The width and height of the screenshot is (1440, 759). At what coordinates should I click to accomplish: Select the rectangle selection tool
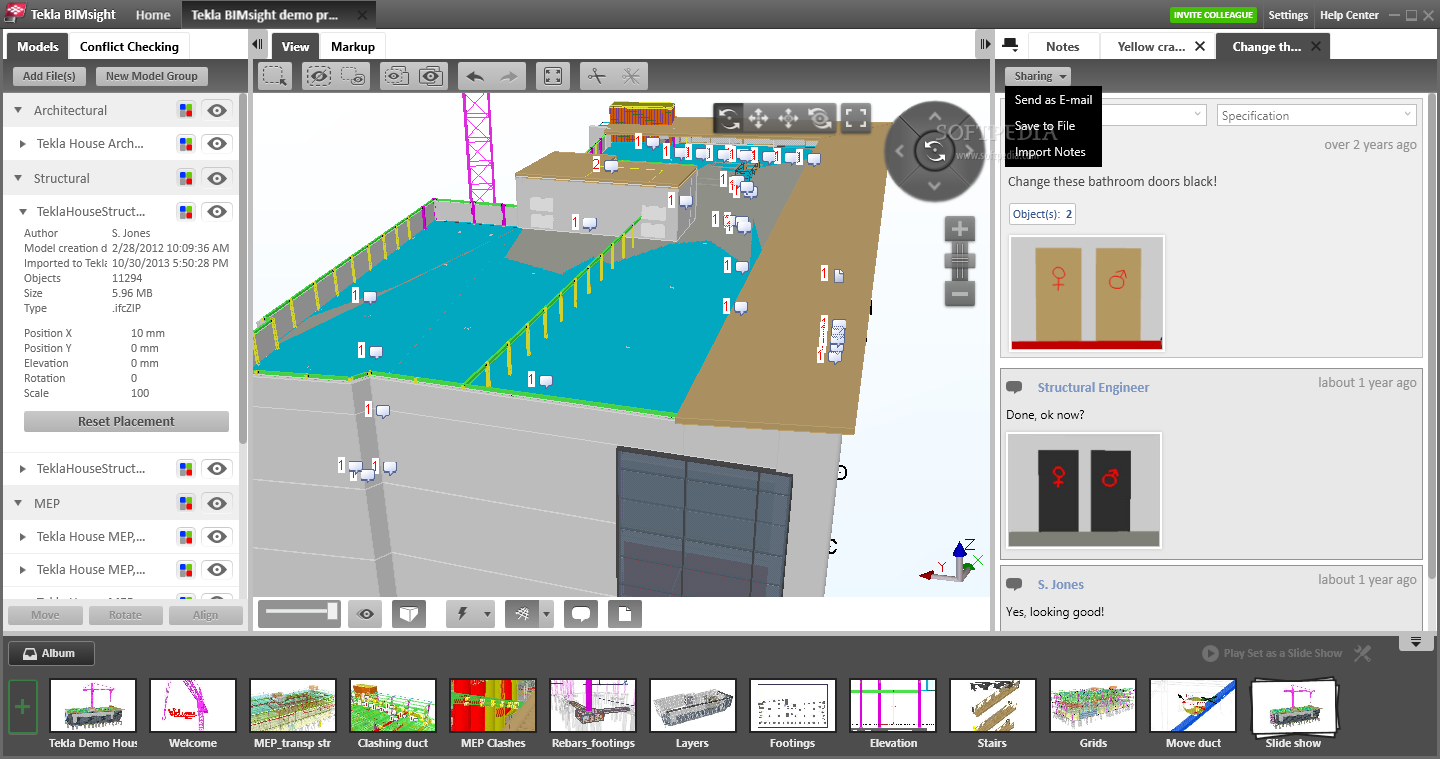(x=275, y=76)
